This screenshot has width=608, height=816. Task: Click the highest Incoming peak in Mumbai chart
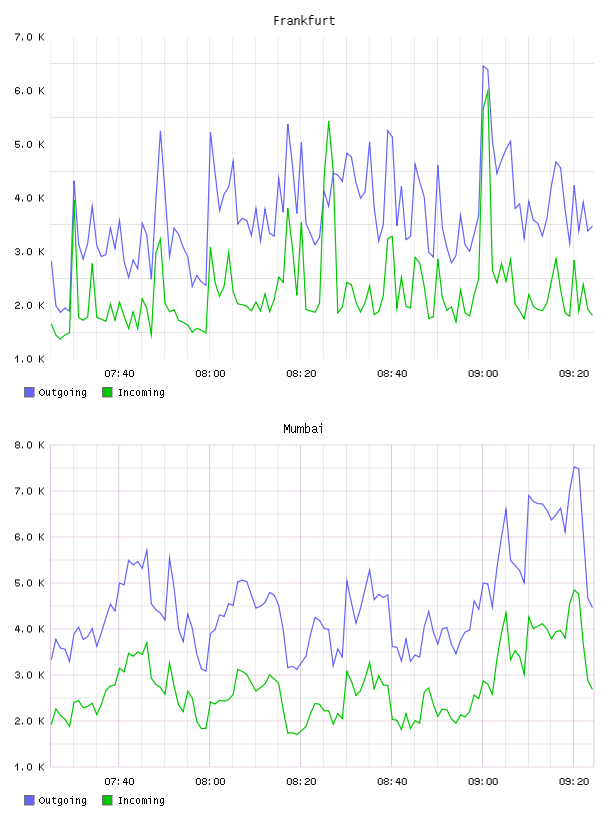click(574, 590)
